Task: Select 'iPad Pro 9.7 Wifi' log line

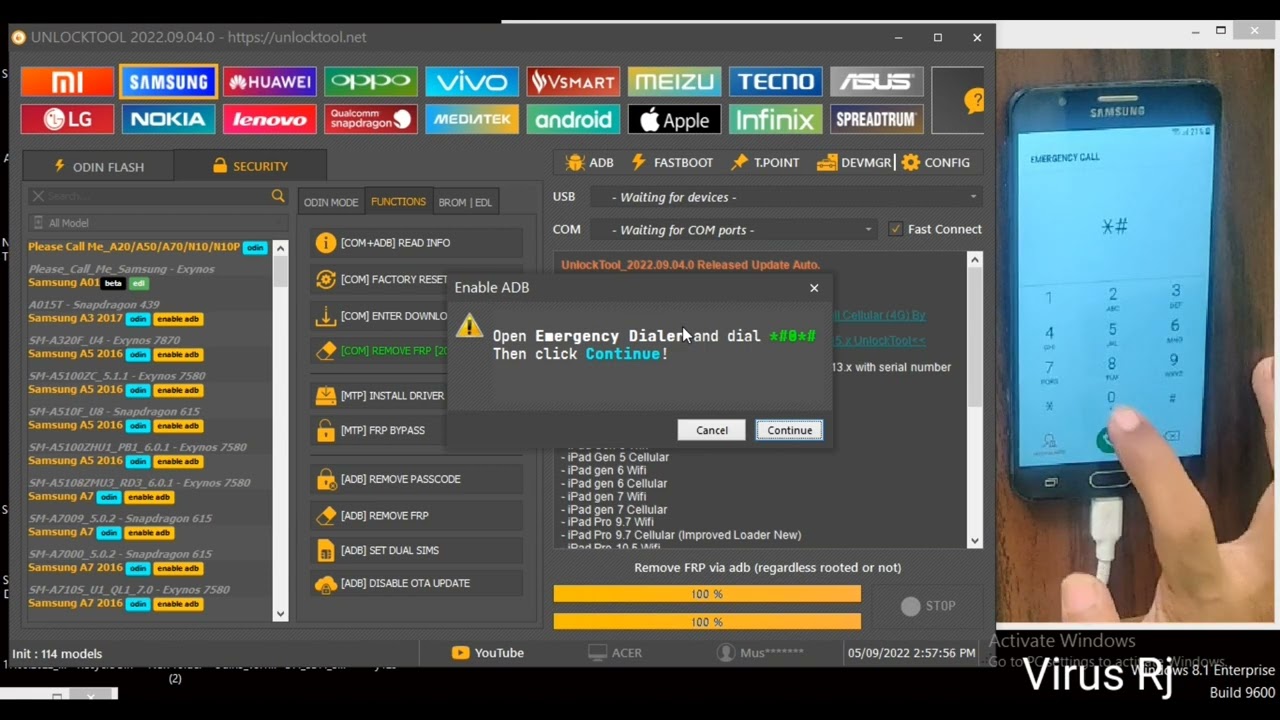Action: [x=607, y=522]
